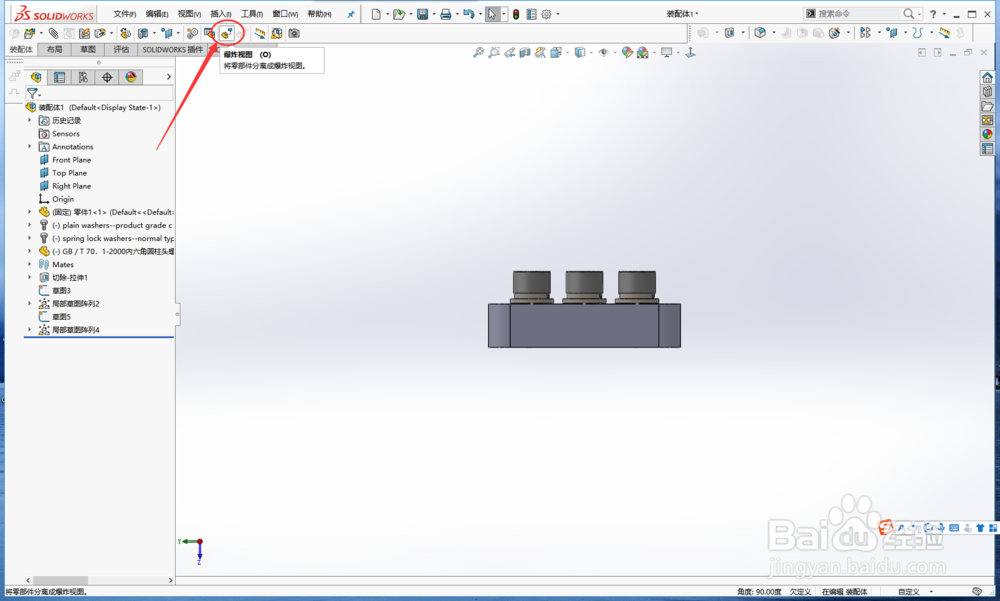The height and width of the screenshot is (601, 1000).
Task: Open Design Library icon in task pane
Action: point(987,91)
